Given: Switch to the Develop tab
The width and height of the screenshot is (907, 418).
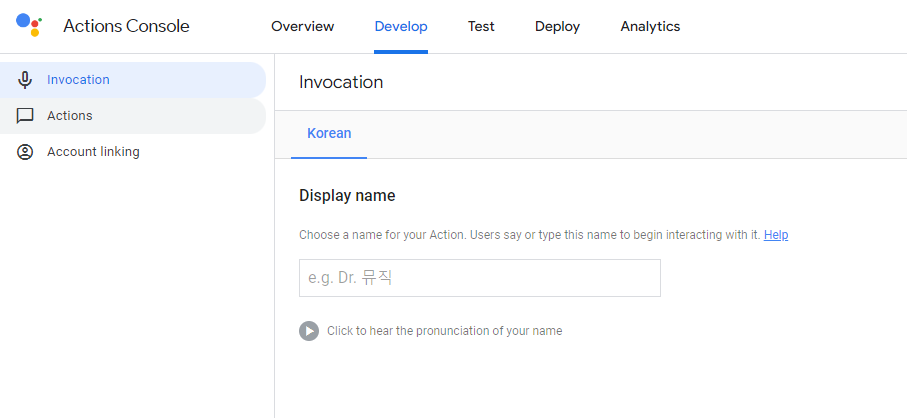Looking at the screenshot, I should click(401, 27).
